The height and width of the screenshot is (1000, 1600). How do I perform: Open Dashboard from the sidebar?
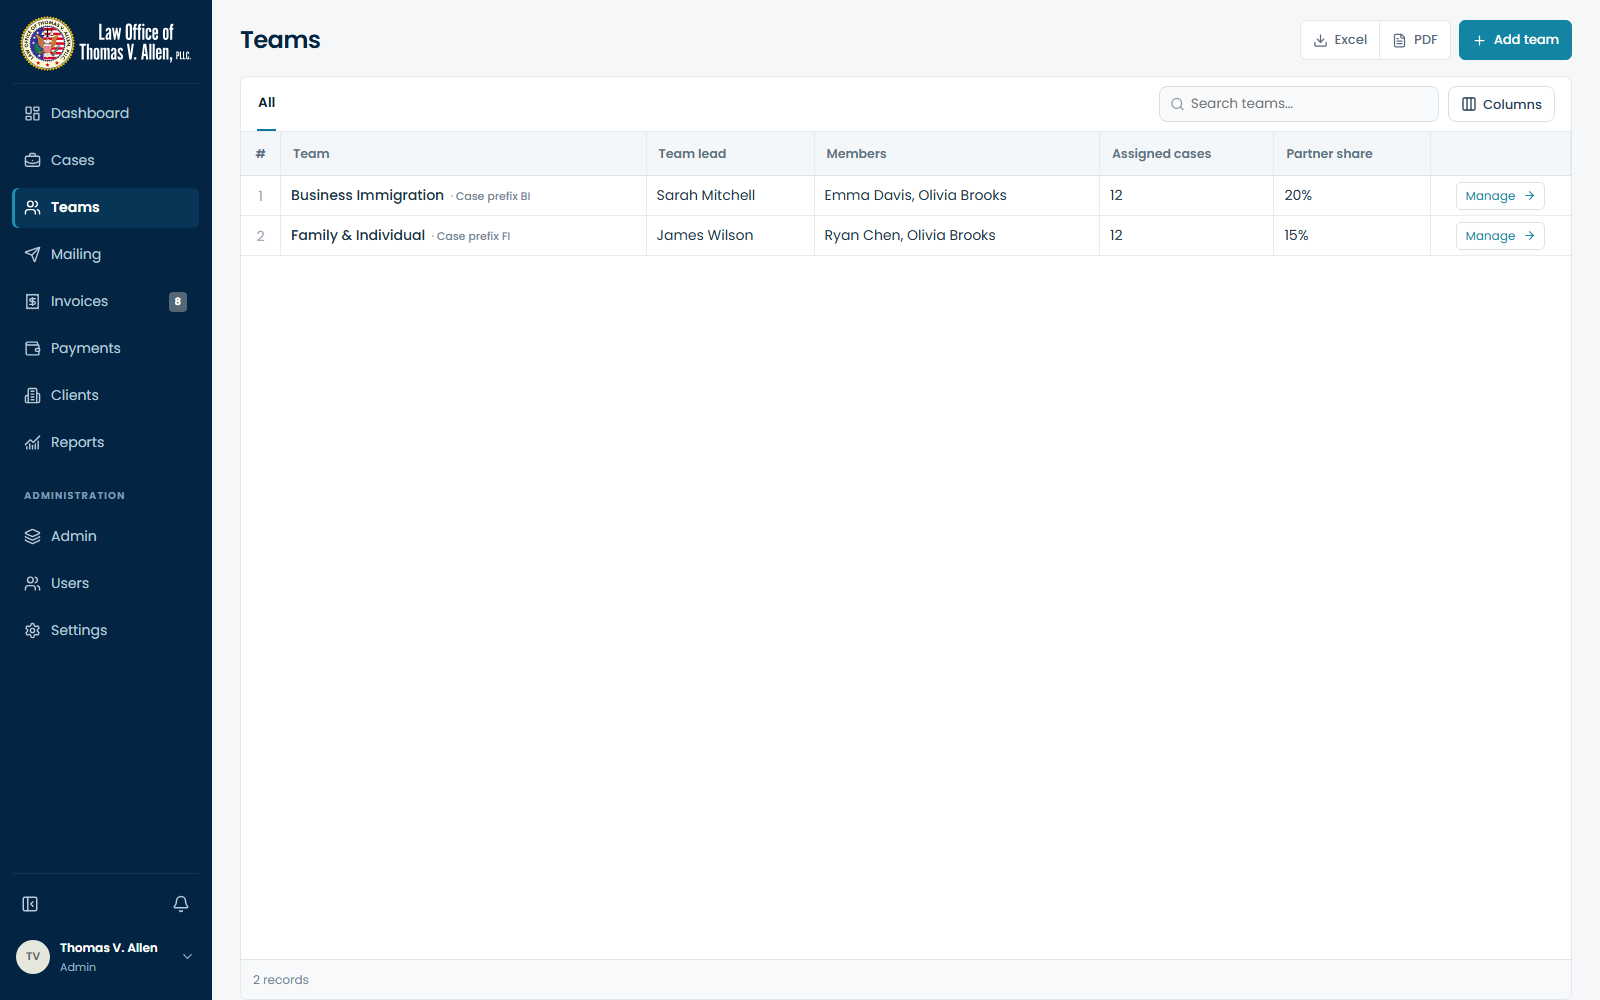105,113
